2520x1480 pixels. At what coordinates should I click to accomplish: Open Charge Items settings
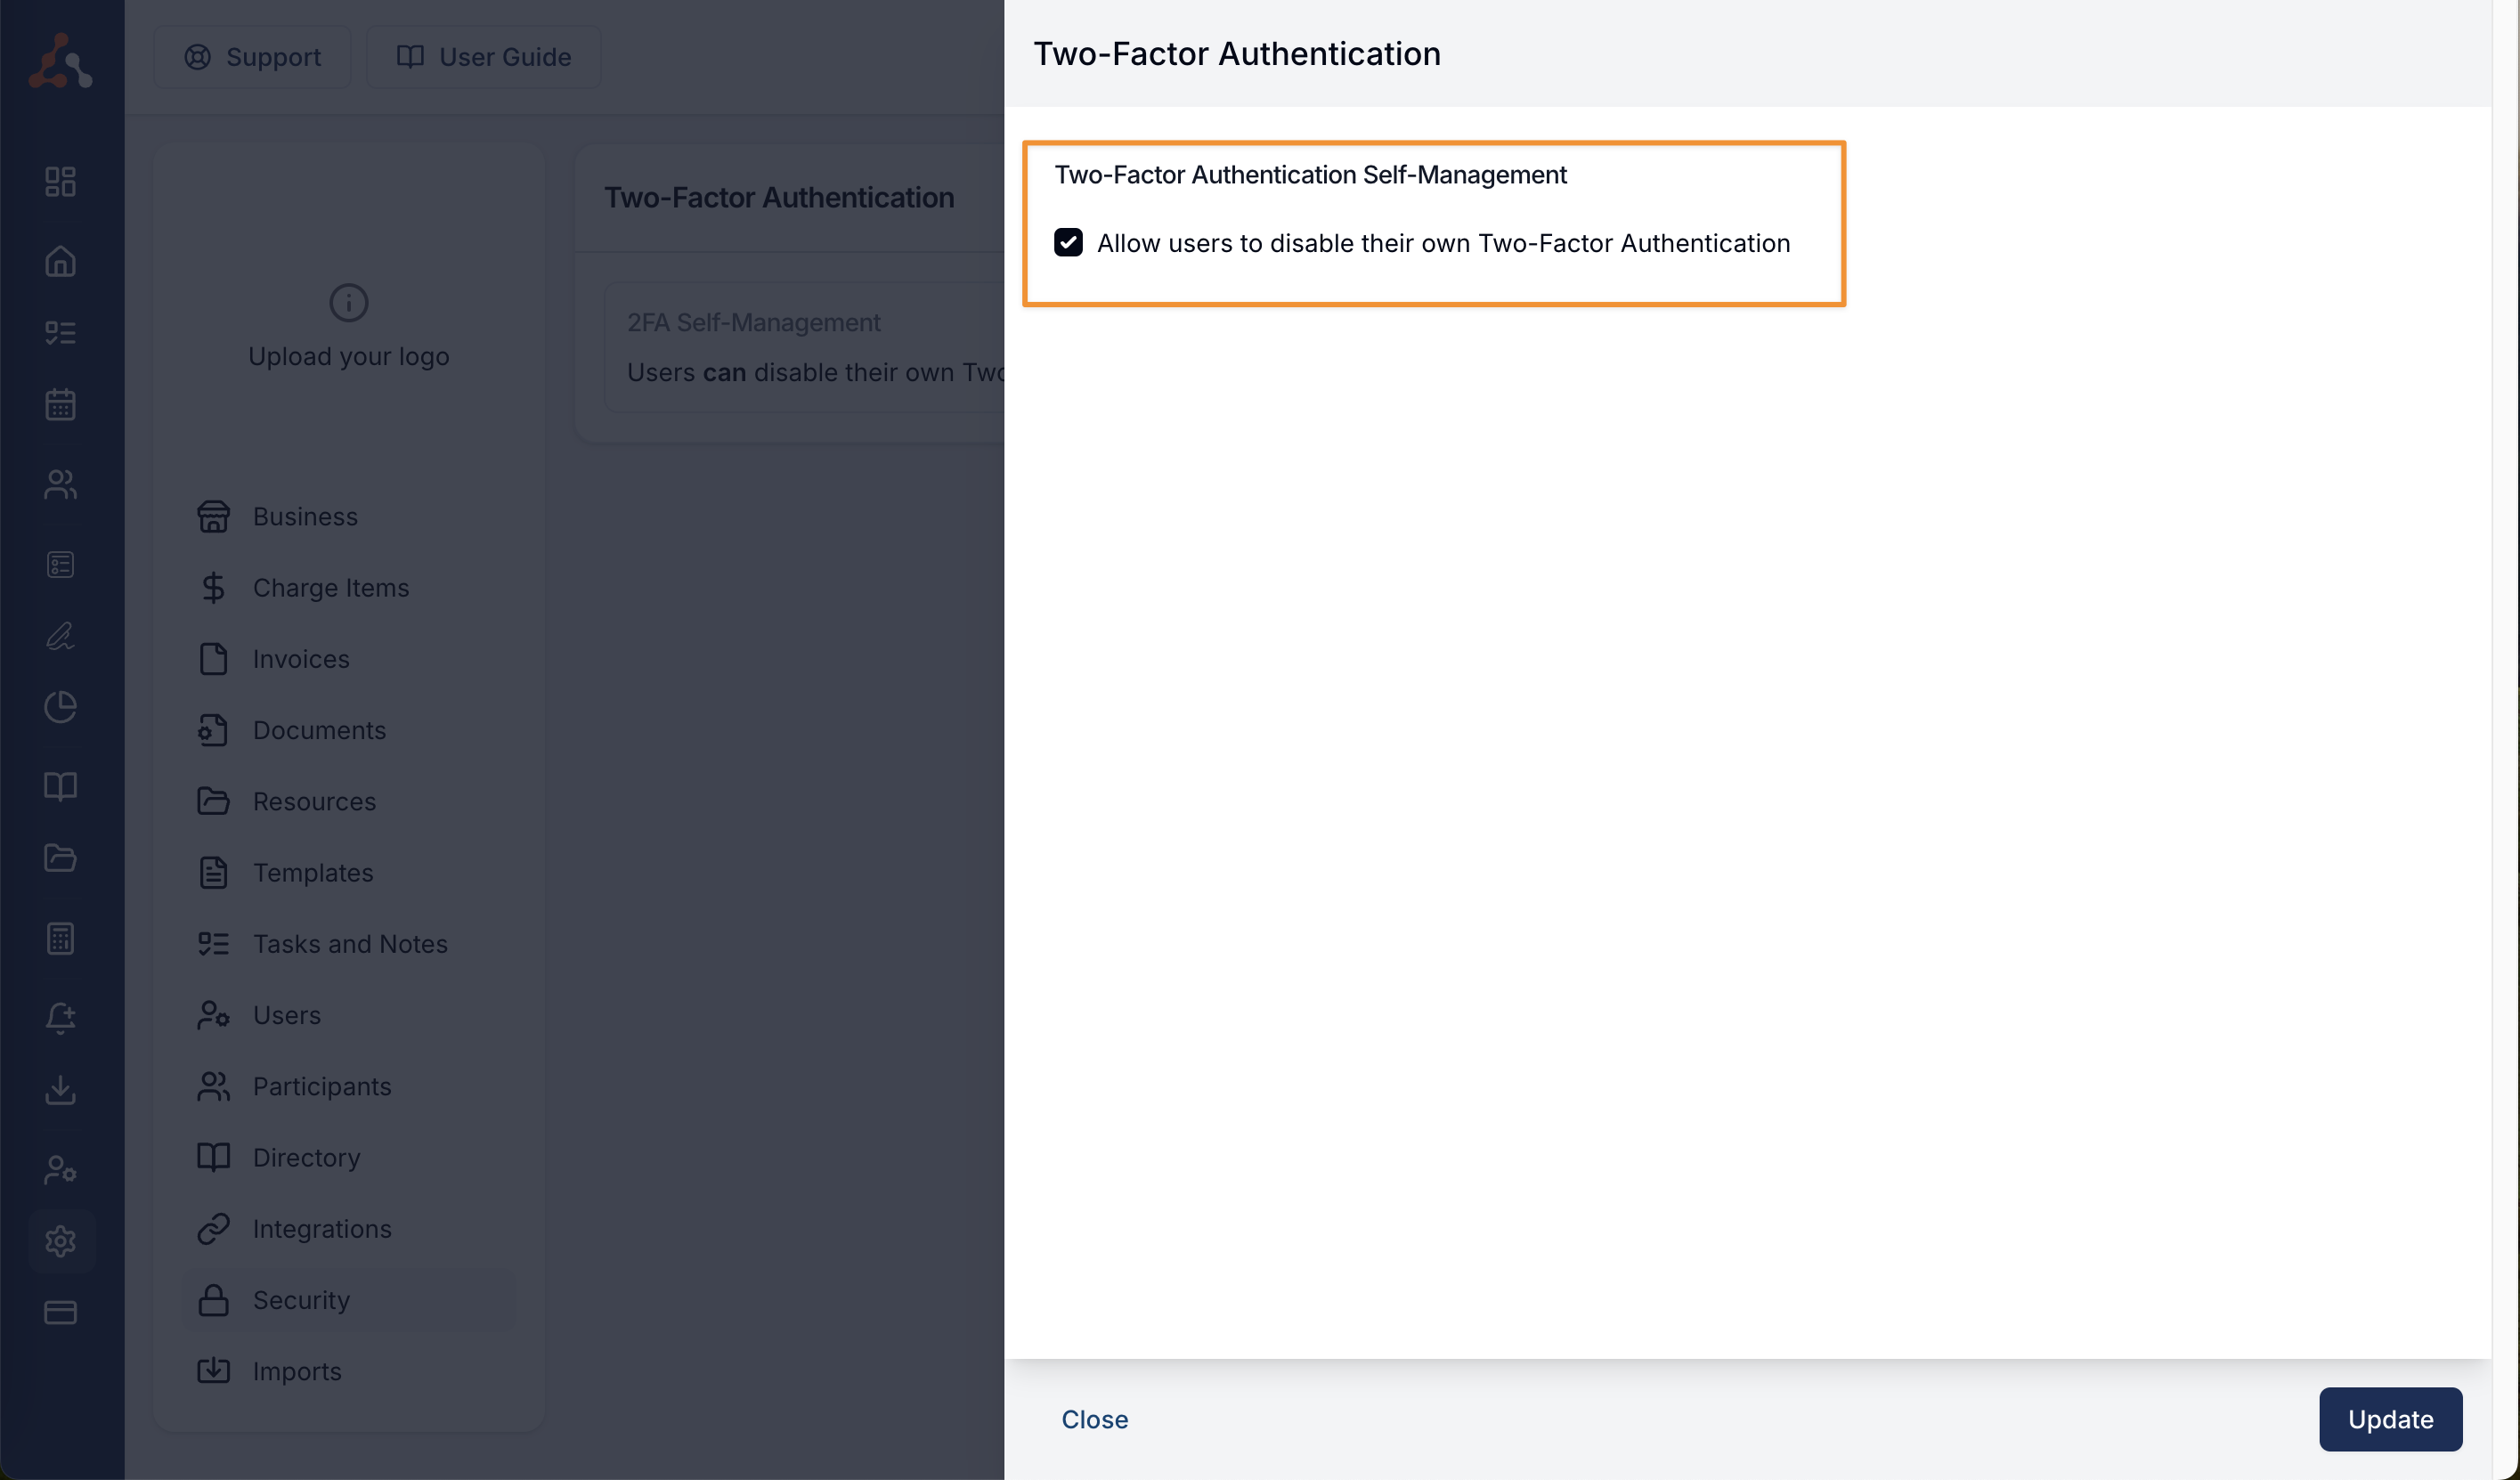click(330, 587)
